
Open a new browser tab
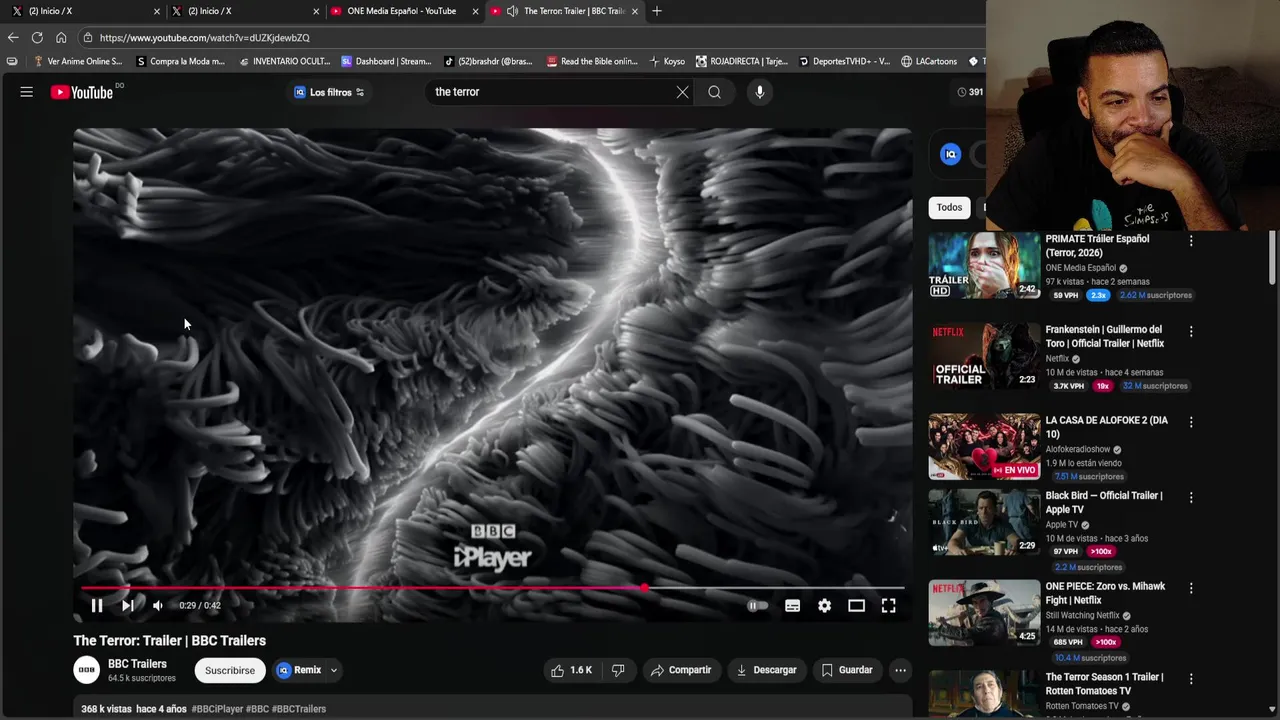(x=656, y=11)
